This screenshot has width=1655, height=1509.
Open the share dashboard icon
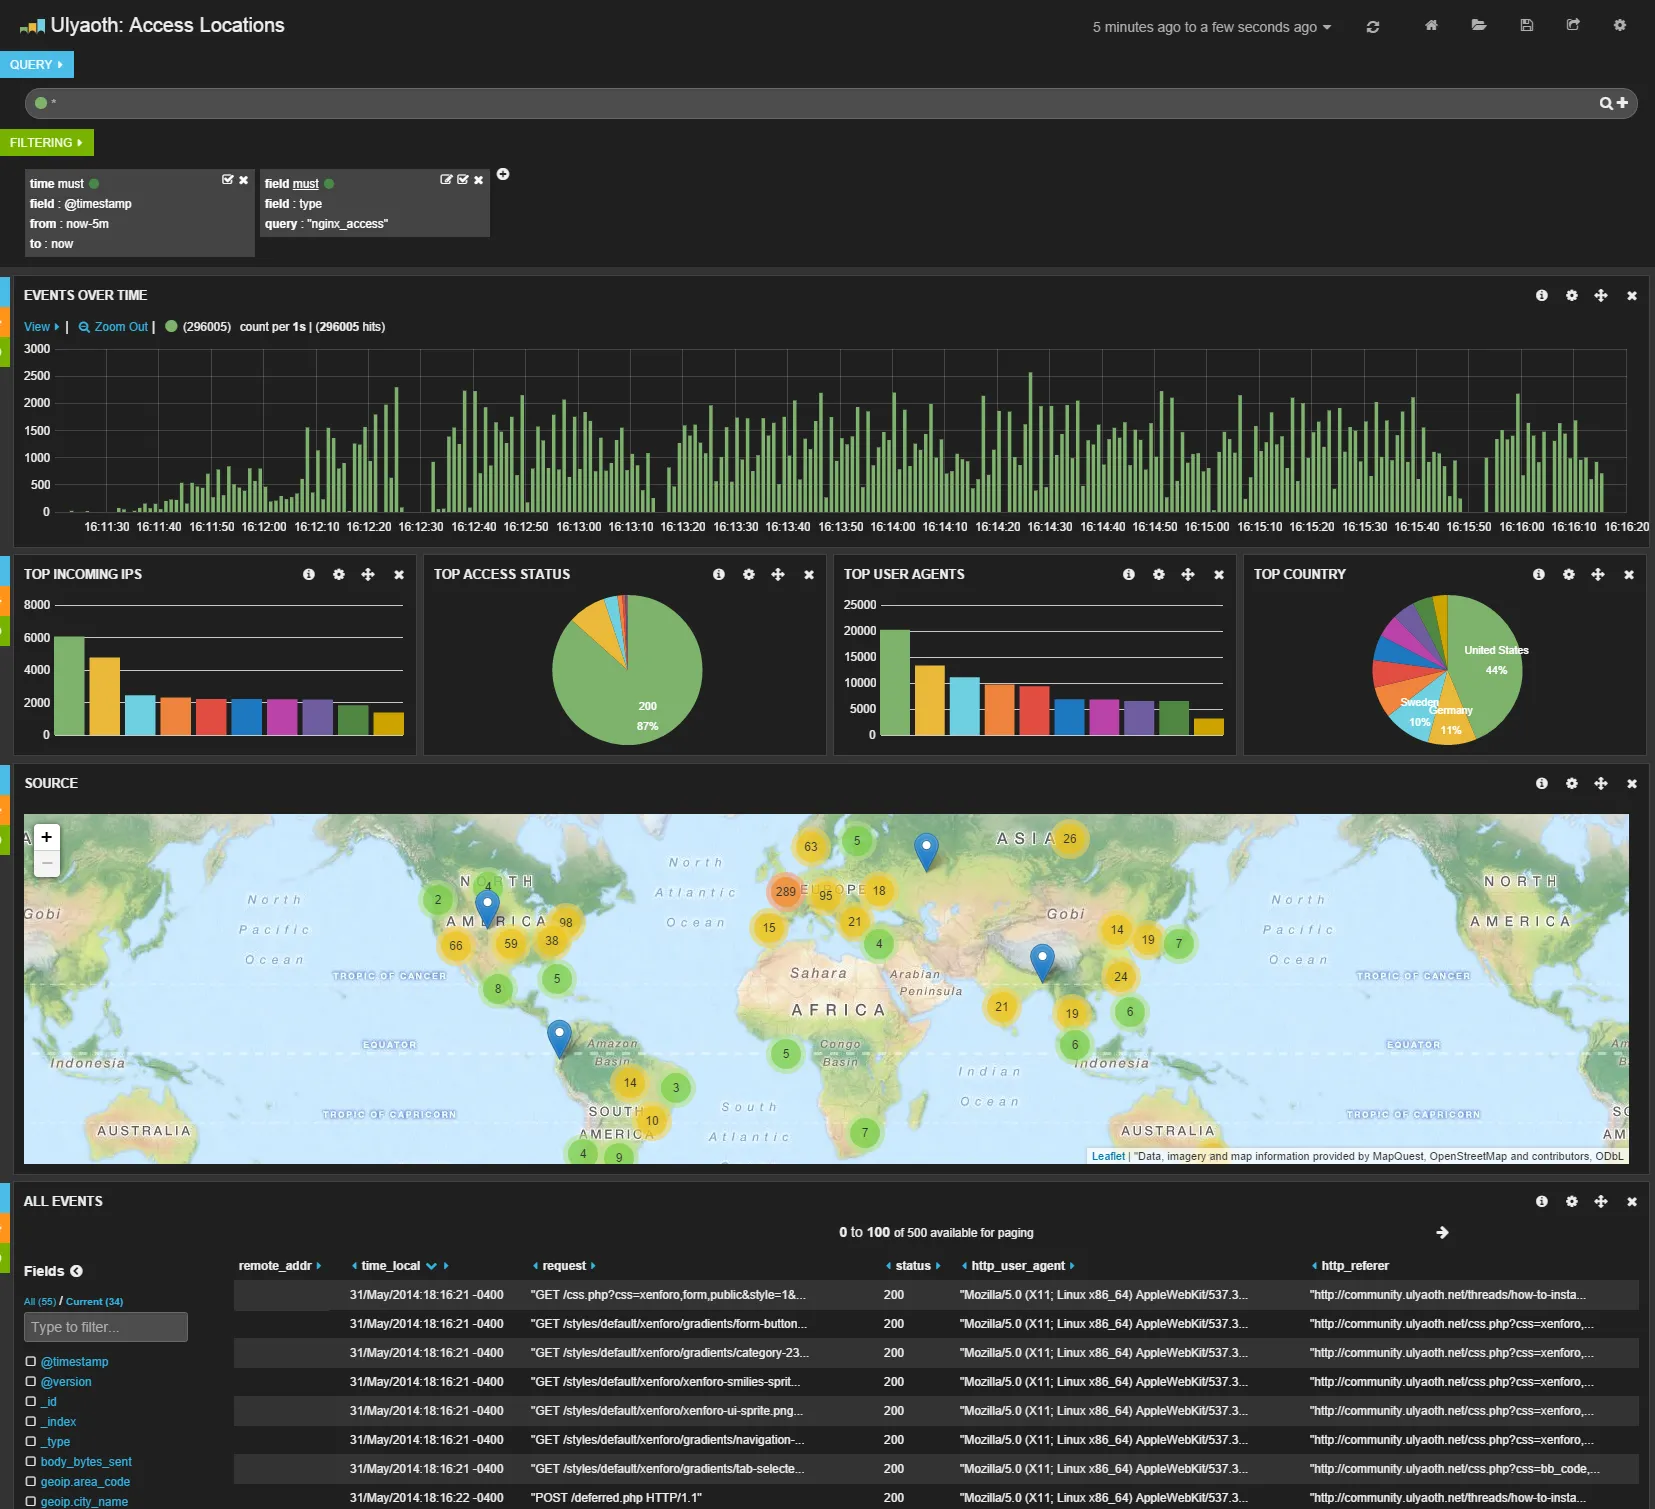(1573, 26)
